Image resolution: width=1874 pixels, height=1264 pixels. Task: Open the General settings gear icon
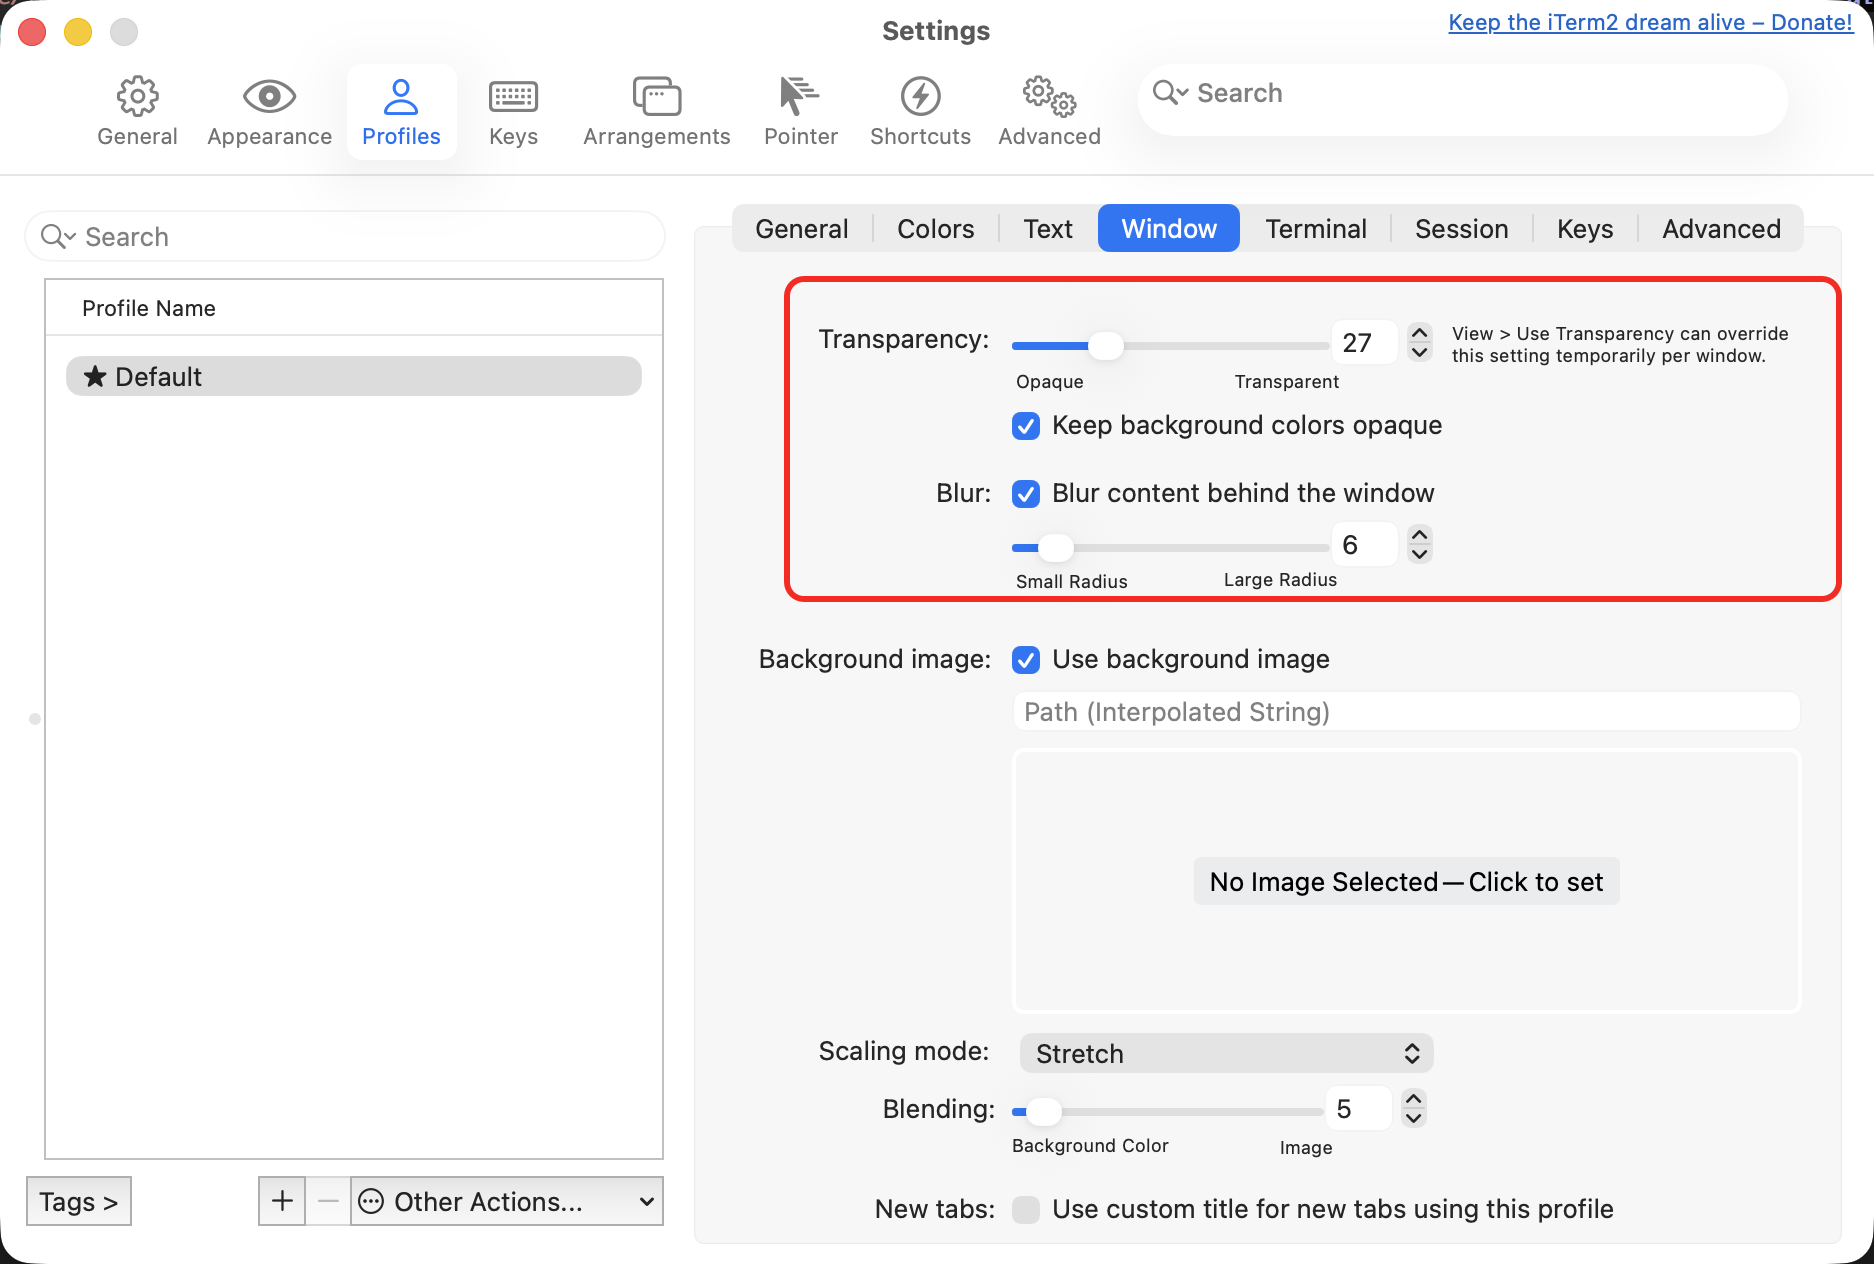[137, 96]
